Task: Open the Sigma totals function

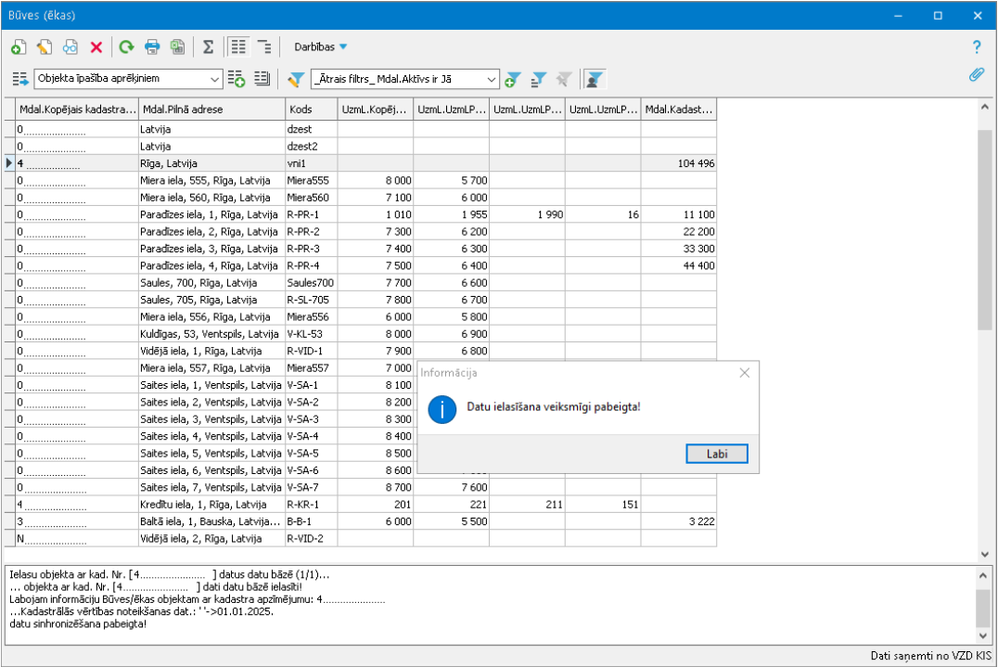Action: (x=208, y=47)
